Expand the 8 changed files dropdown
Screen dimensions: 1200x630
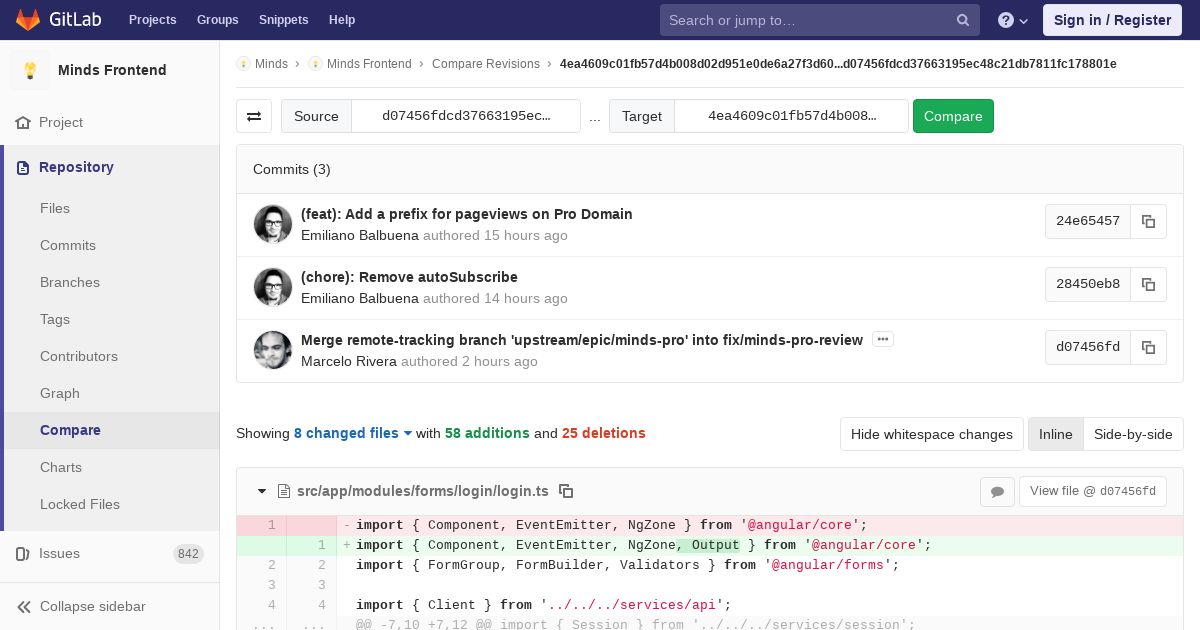[x=353, y=433]
